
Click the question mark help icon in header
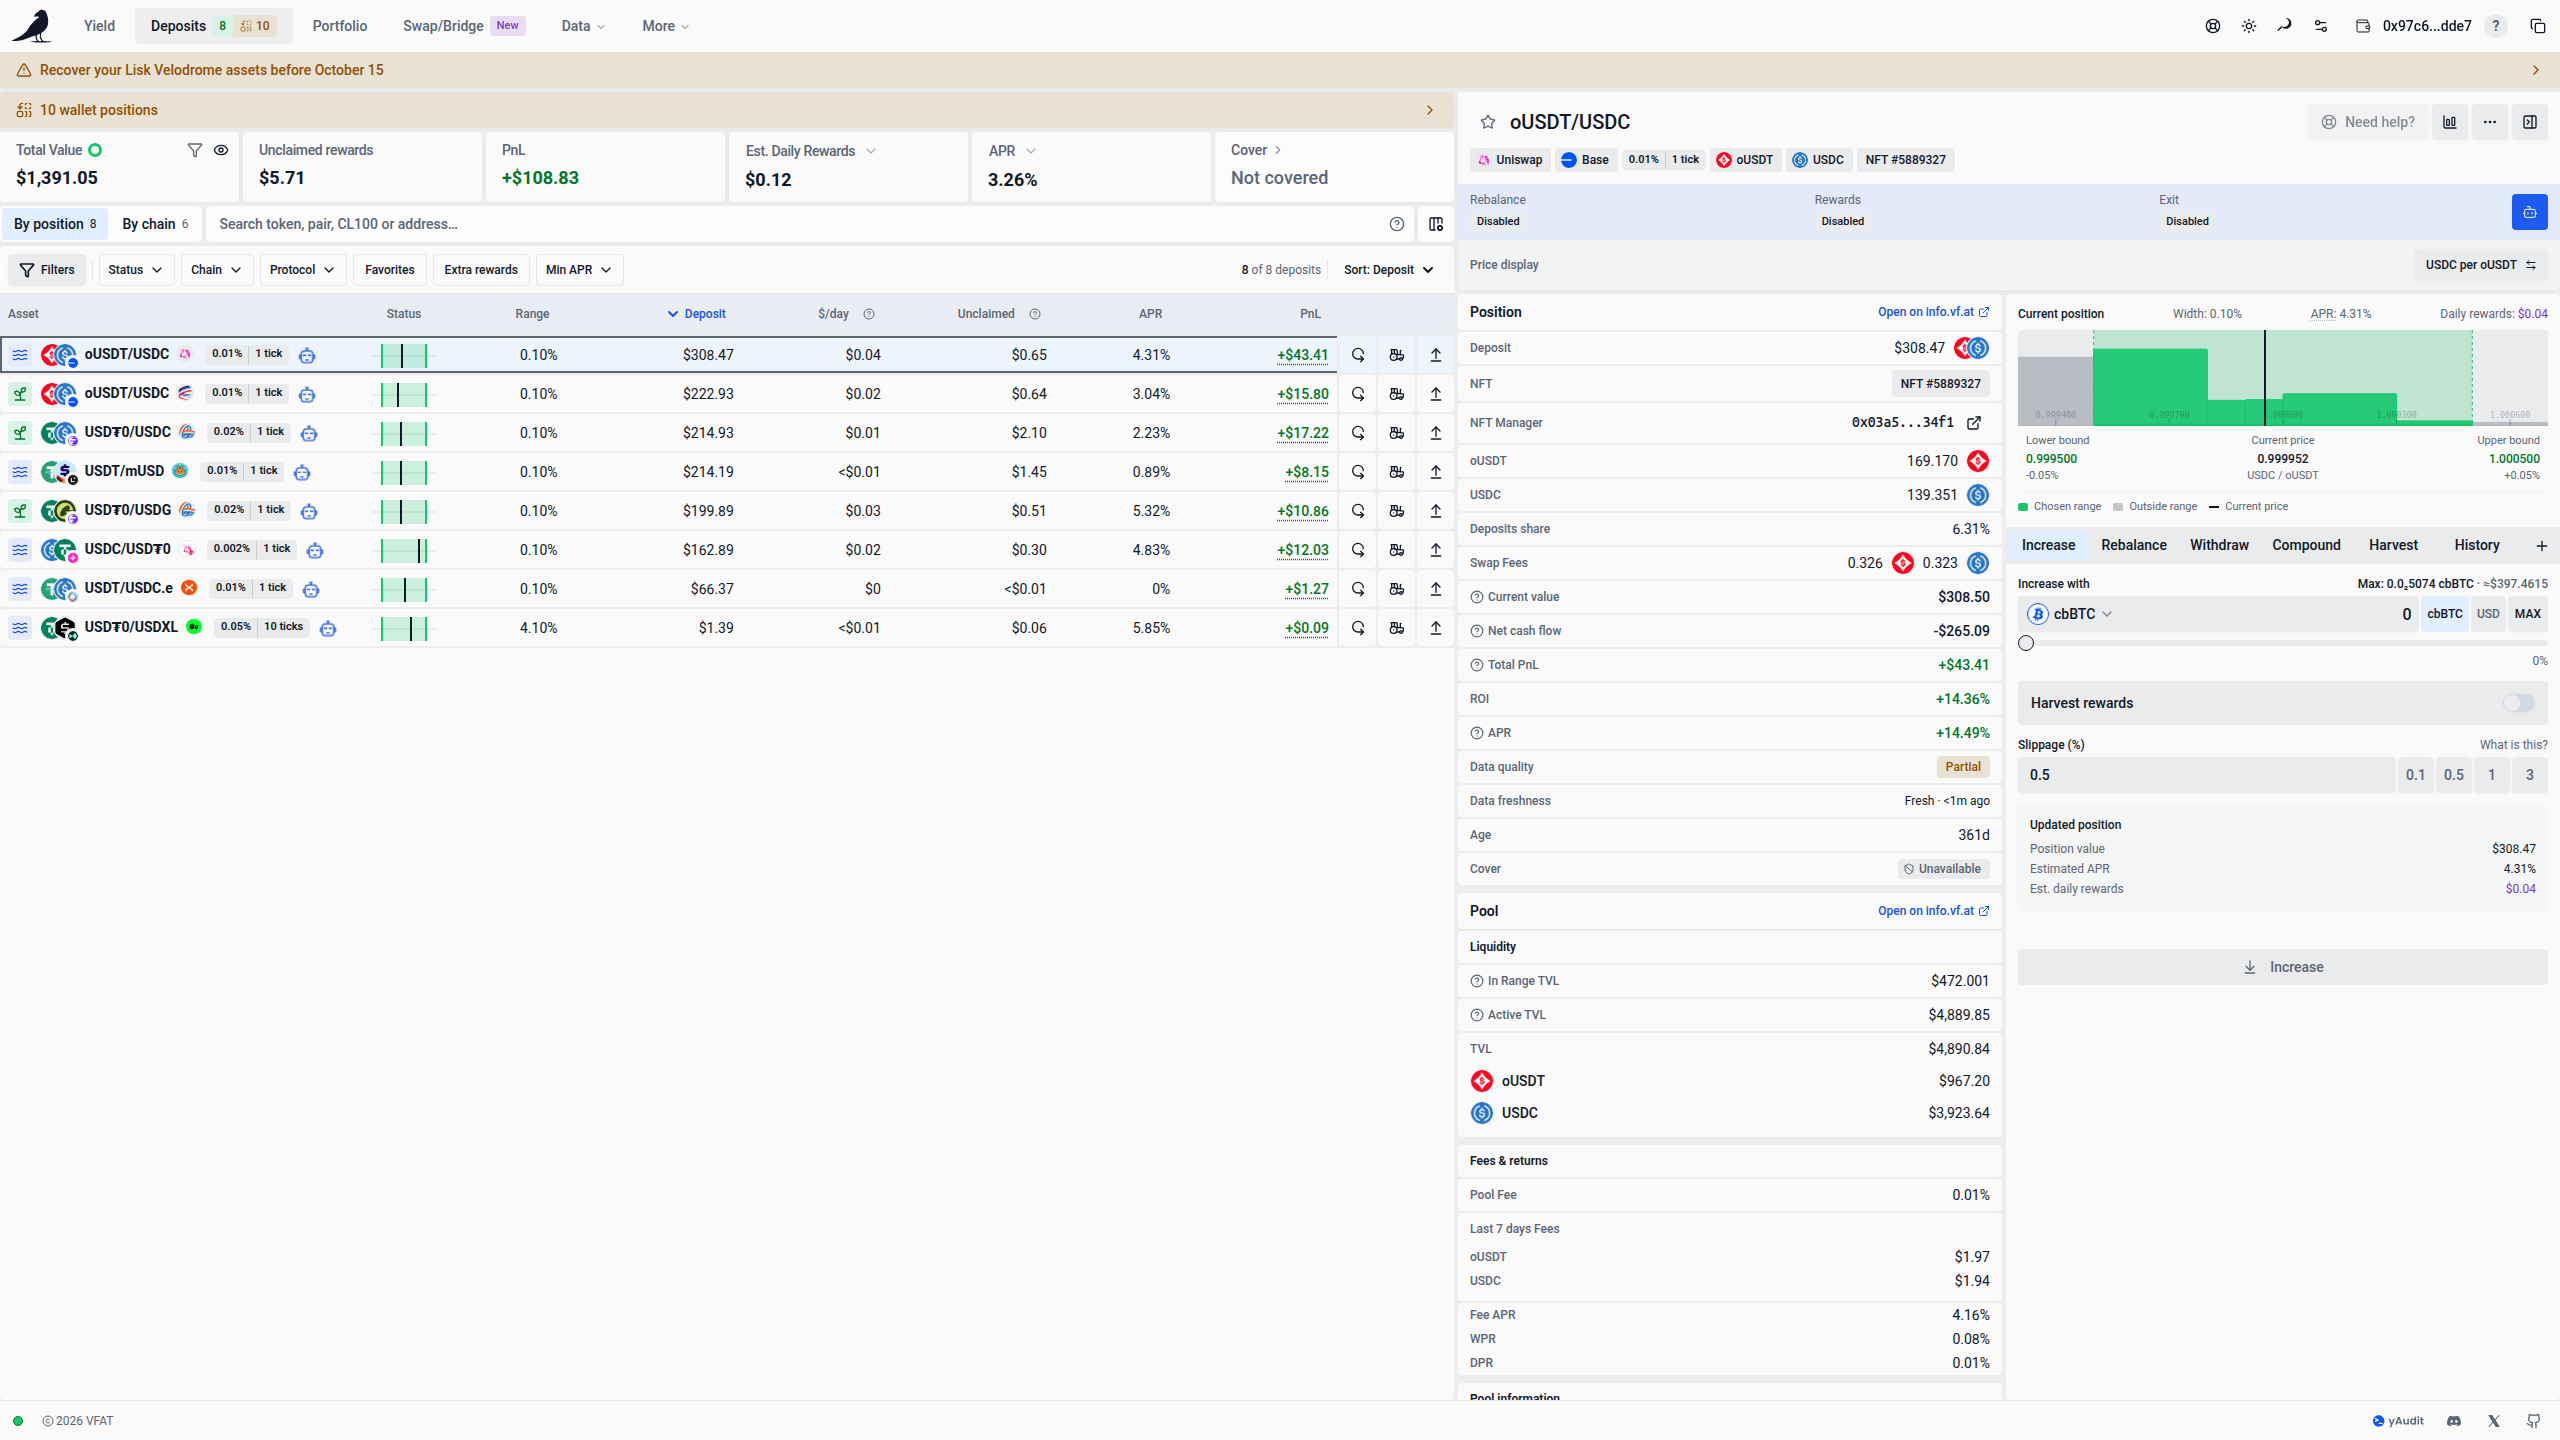[2496, 26]
